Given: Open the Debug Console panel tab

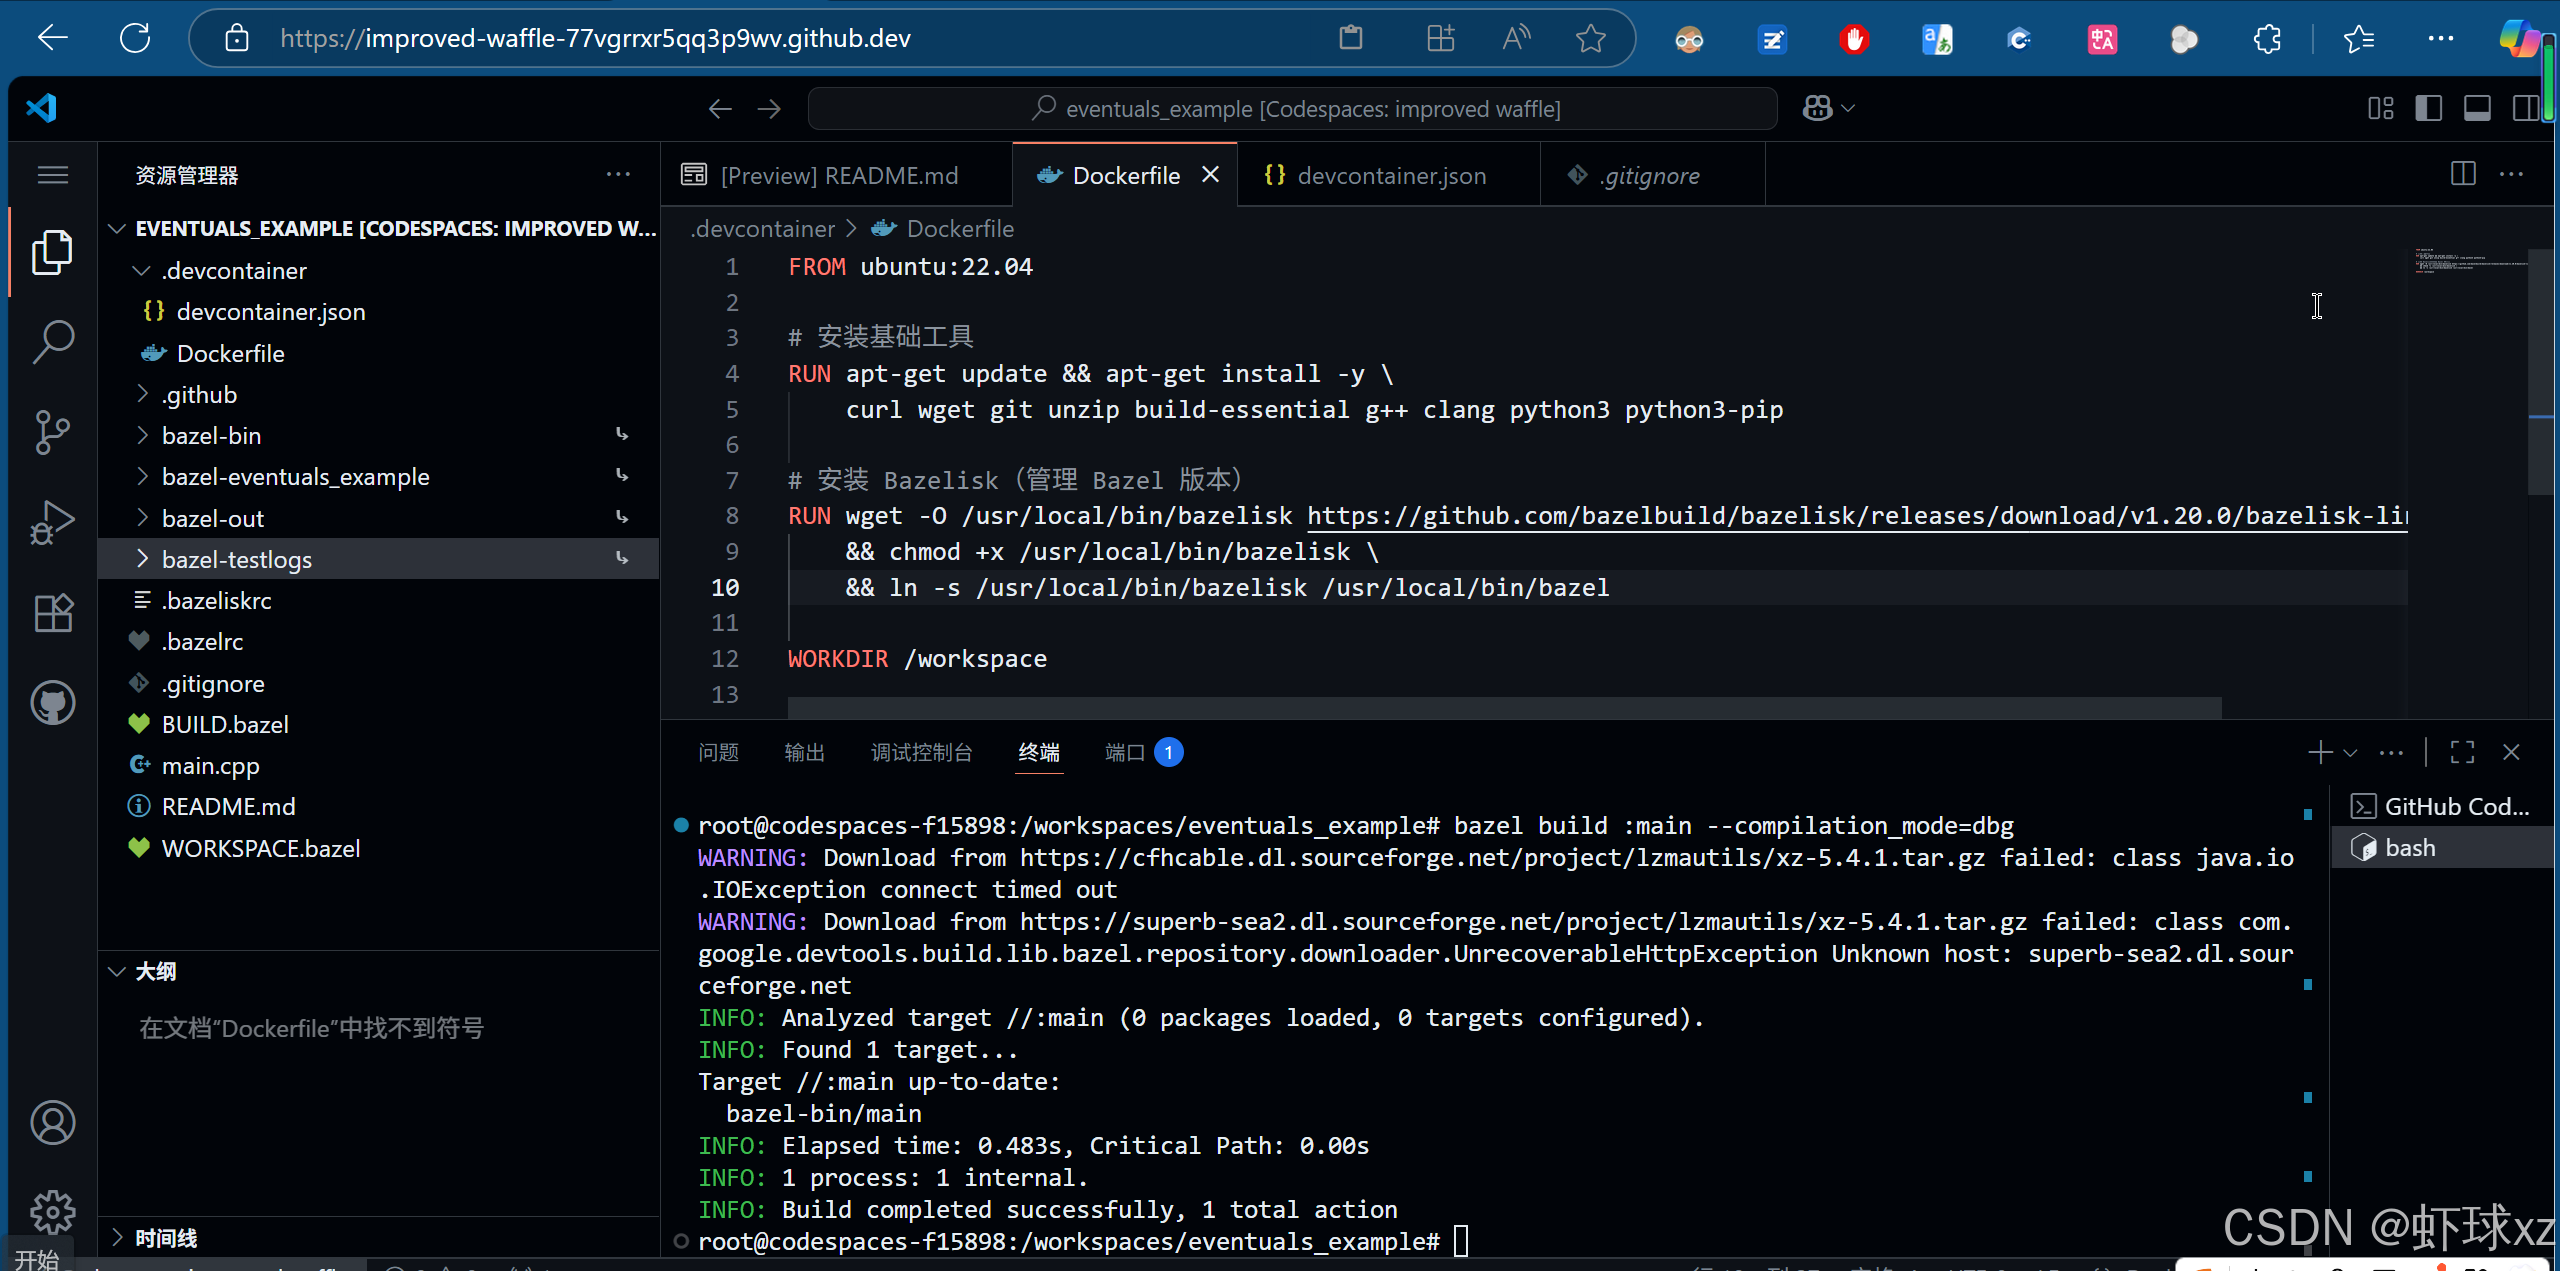Looking at the screenshot, I should point(921,752).
